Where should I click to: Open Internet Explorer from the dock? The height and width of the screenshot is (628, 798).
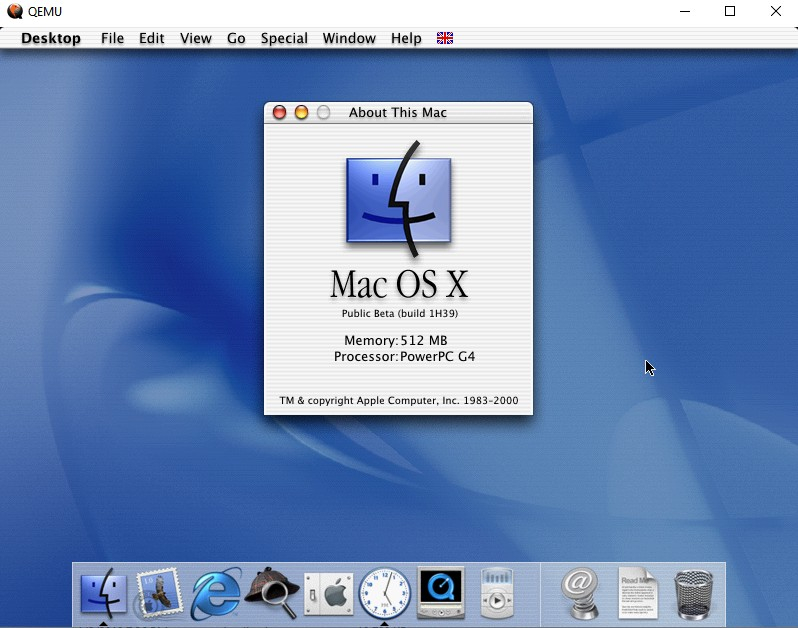pyautogui.click(x=216, y=594)
